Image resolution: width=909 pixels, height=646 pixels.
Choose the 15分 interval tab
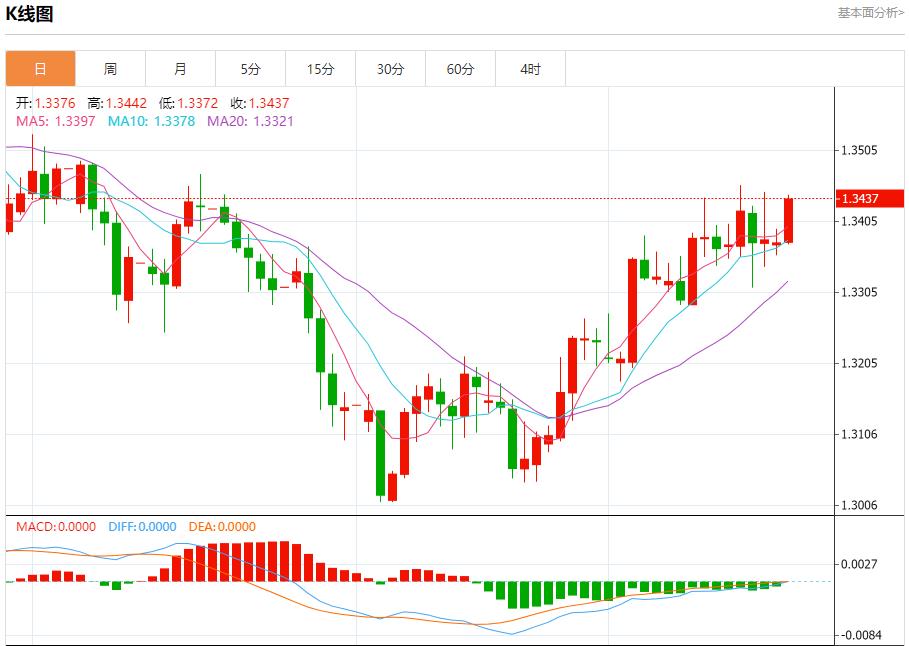pos(320,69)
